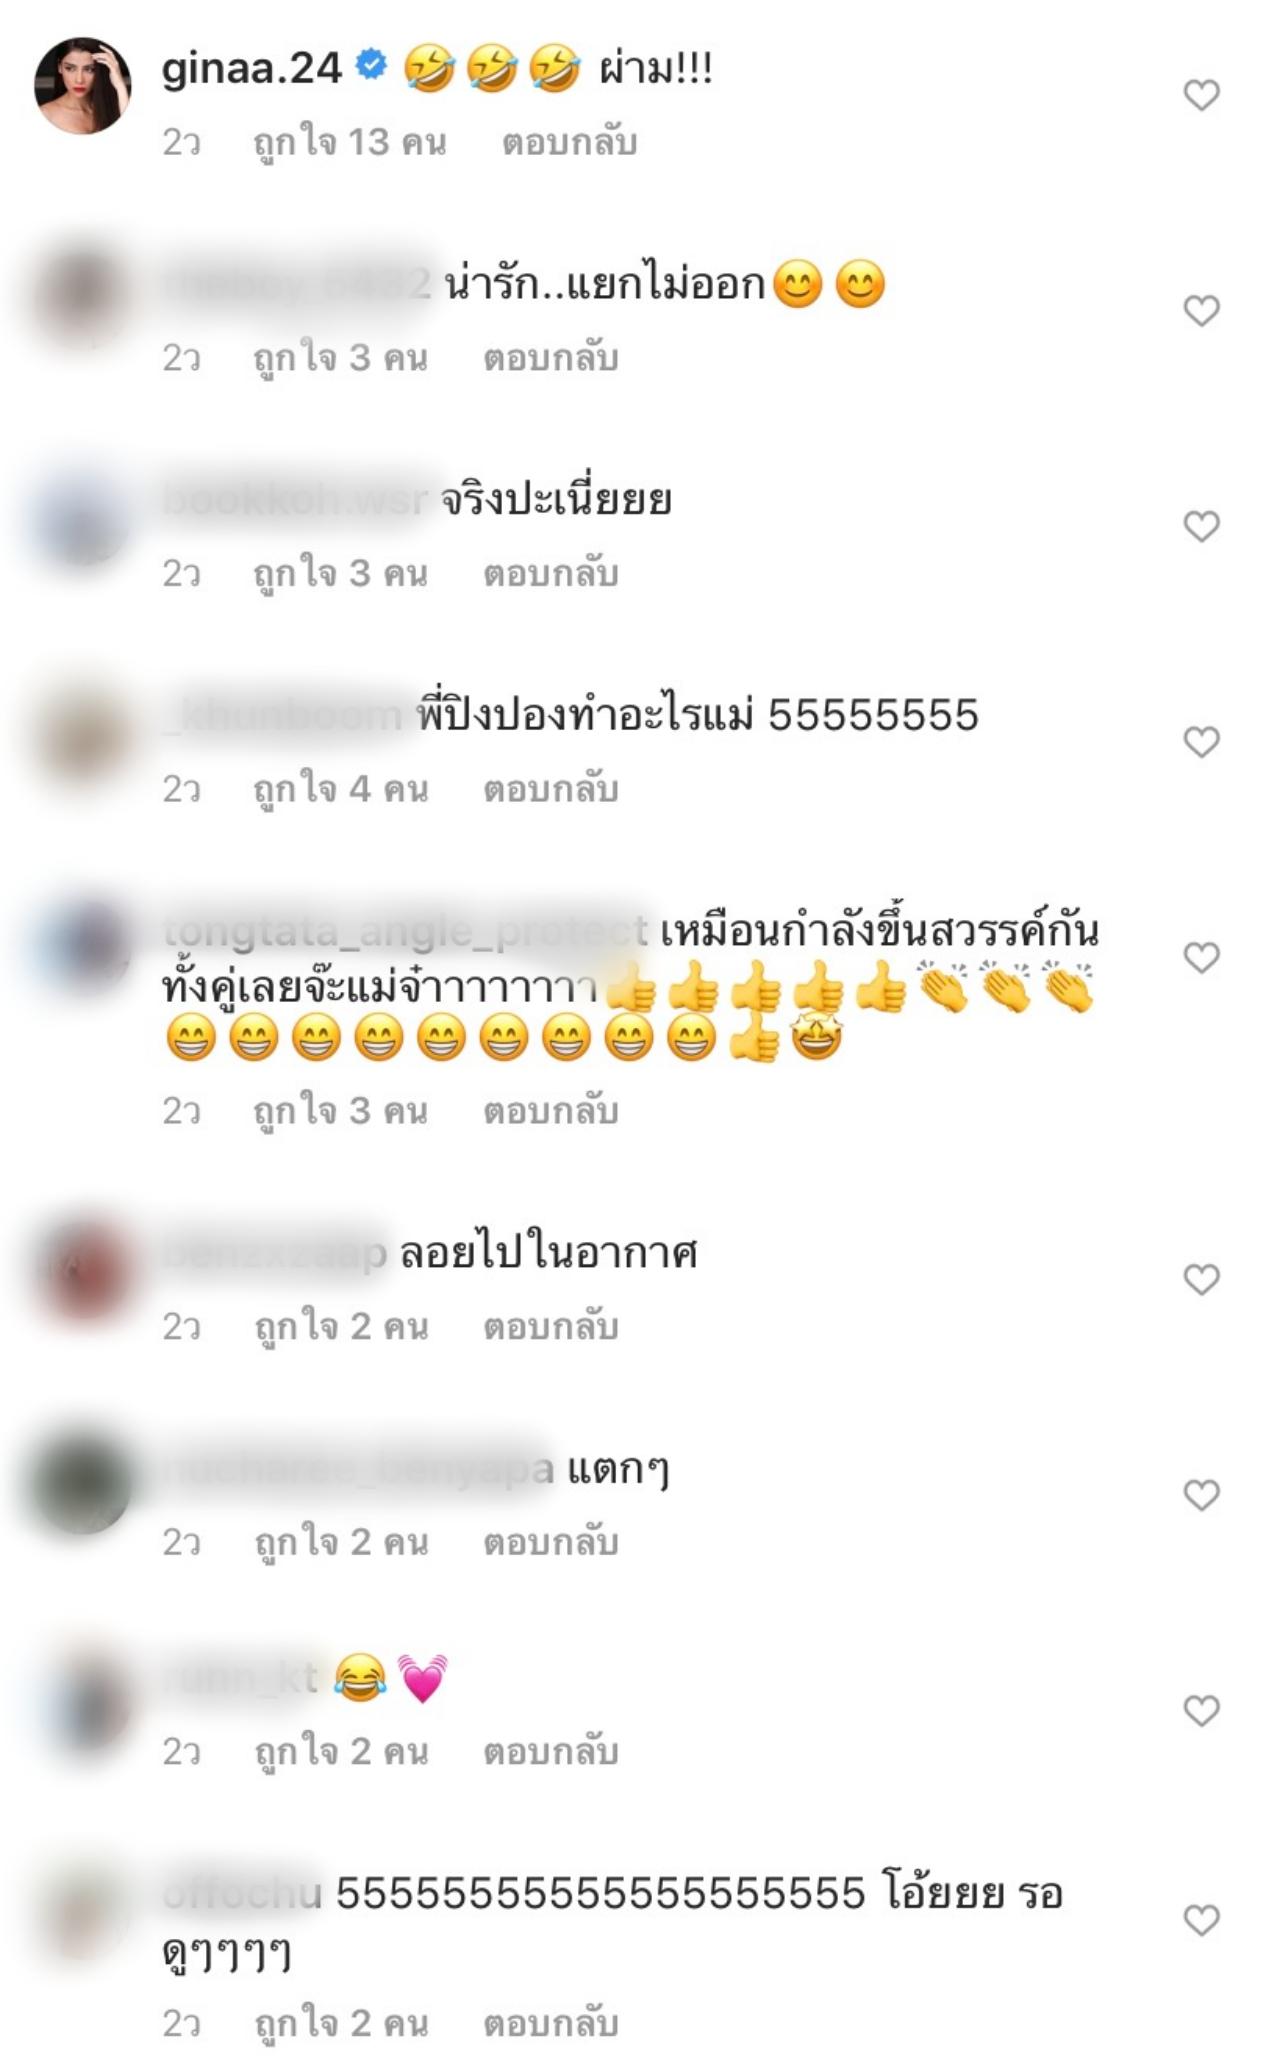Viewport: 1280px width, 2058px height.
Task: Tap heart beside the น่ารัก..แยกไม่ออก comment
Action: (1201, 311)
